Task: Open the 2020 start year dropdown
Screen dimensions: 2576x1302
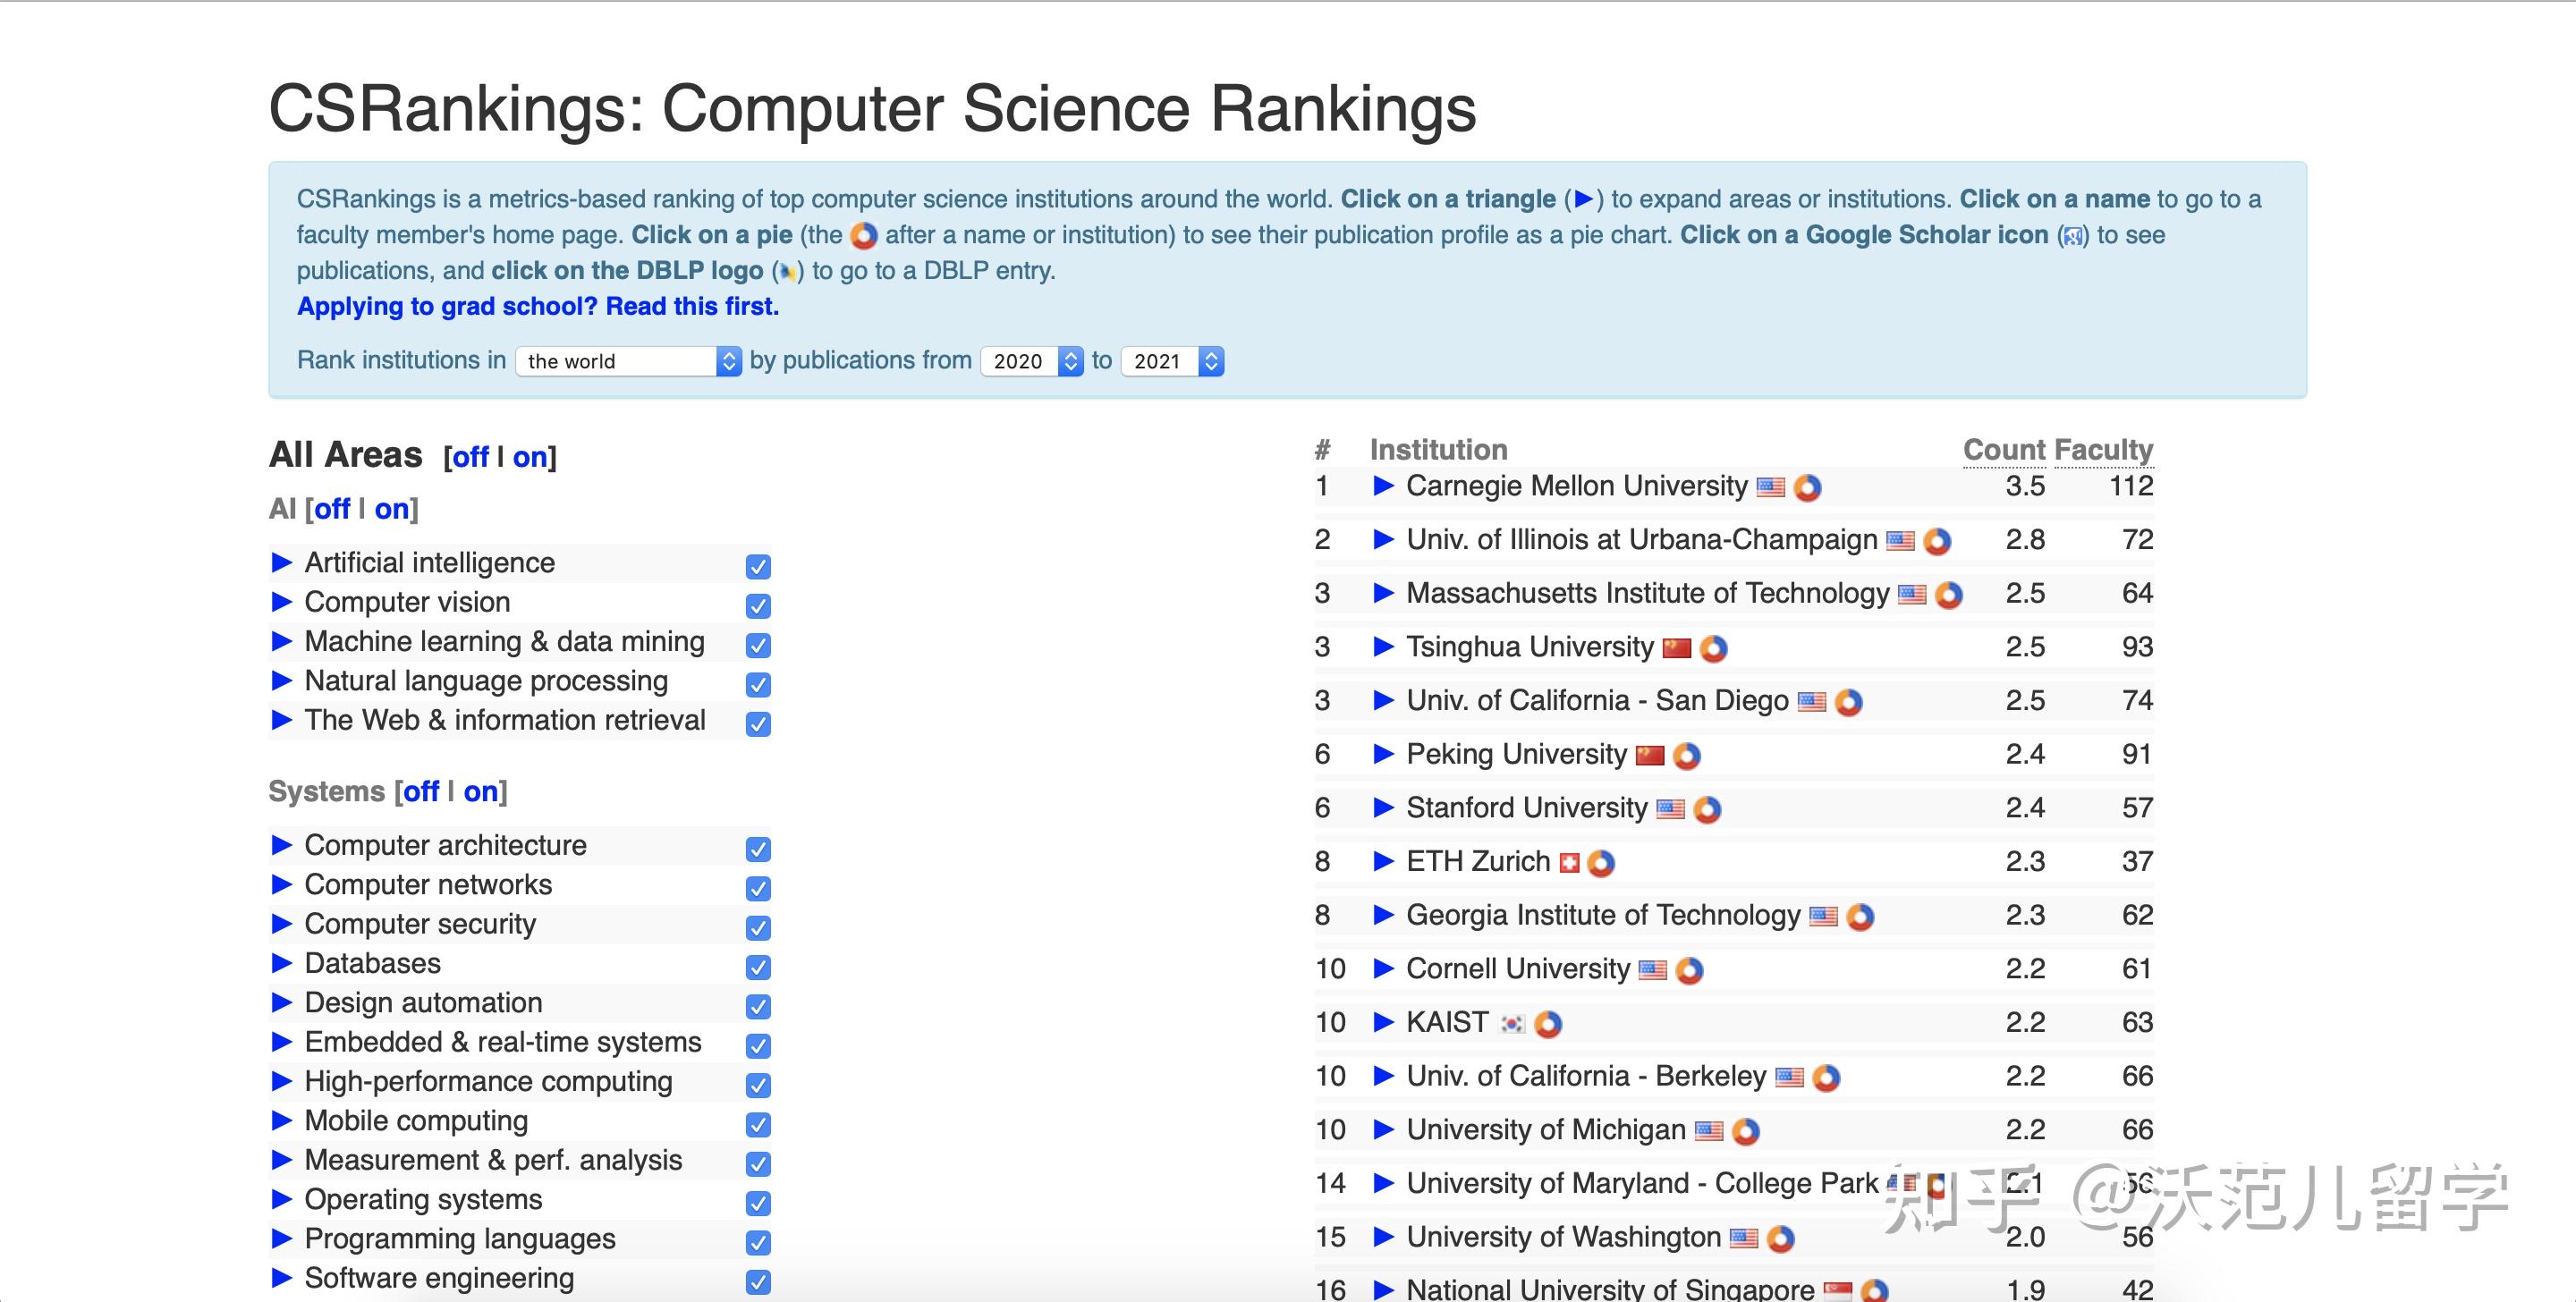Action: [1032, 361]
